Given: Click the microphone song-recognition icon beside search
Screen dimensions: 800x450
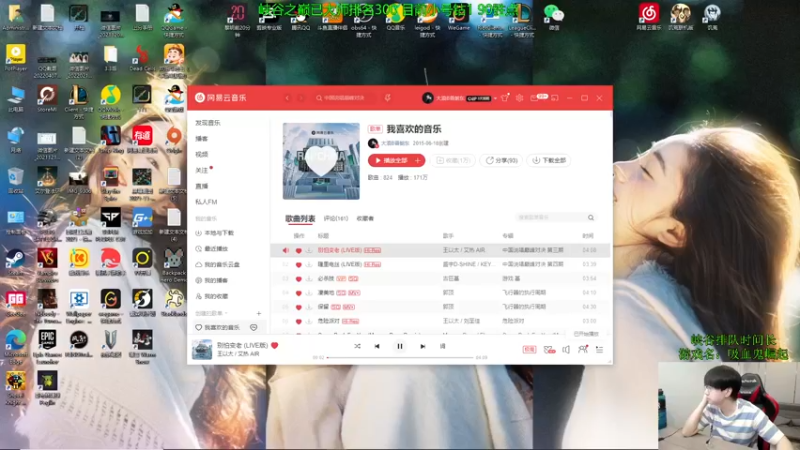Looking at the screenshot, I should [x=388, y=98].
